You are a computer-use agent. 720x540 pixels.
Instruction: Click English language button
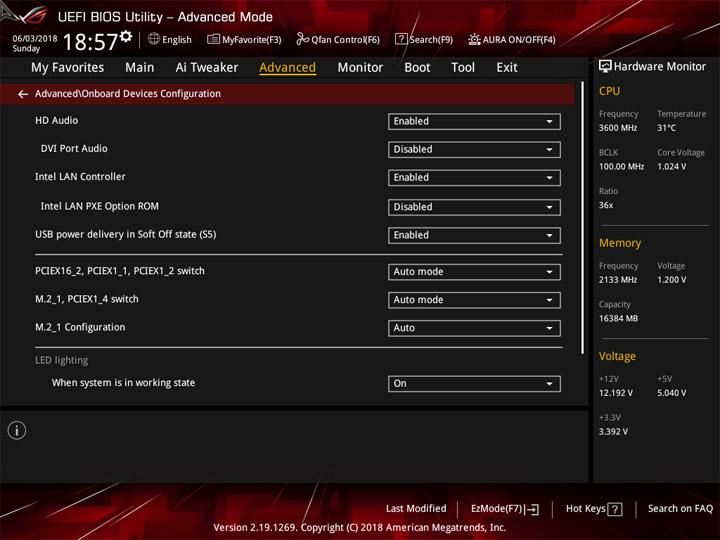coord(169,39)
